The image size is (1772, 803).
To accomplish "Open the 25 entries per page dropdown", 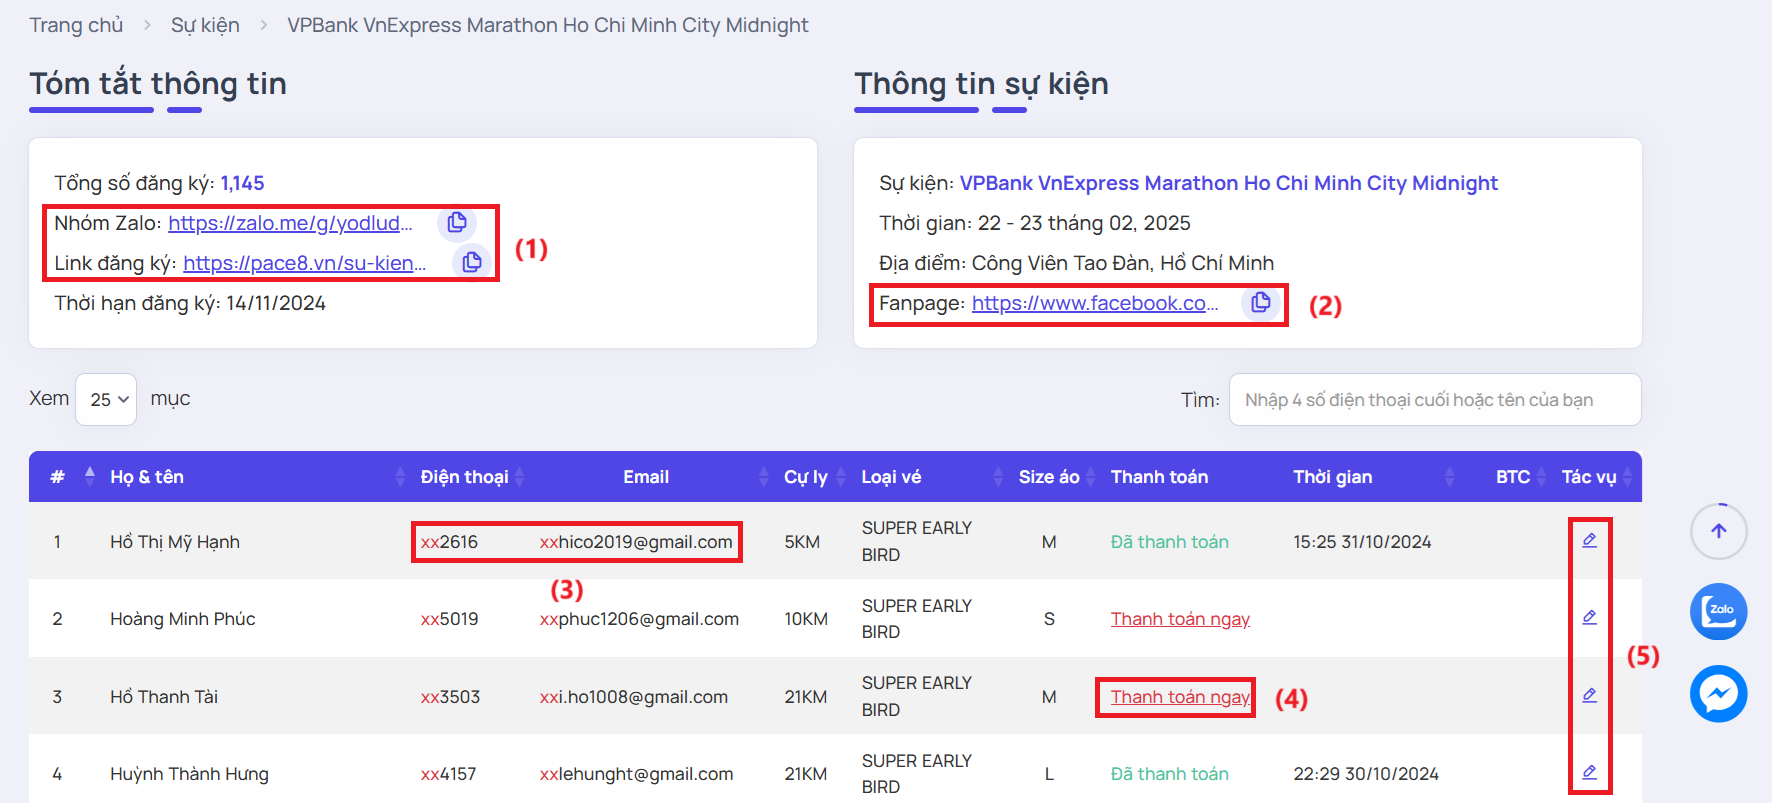I will 106,399.
